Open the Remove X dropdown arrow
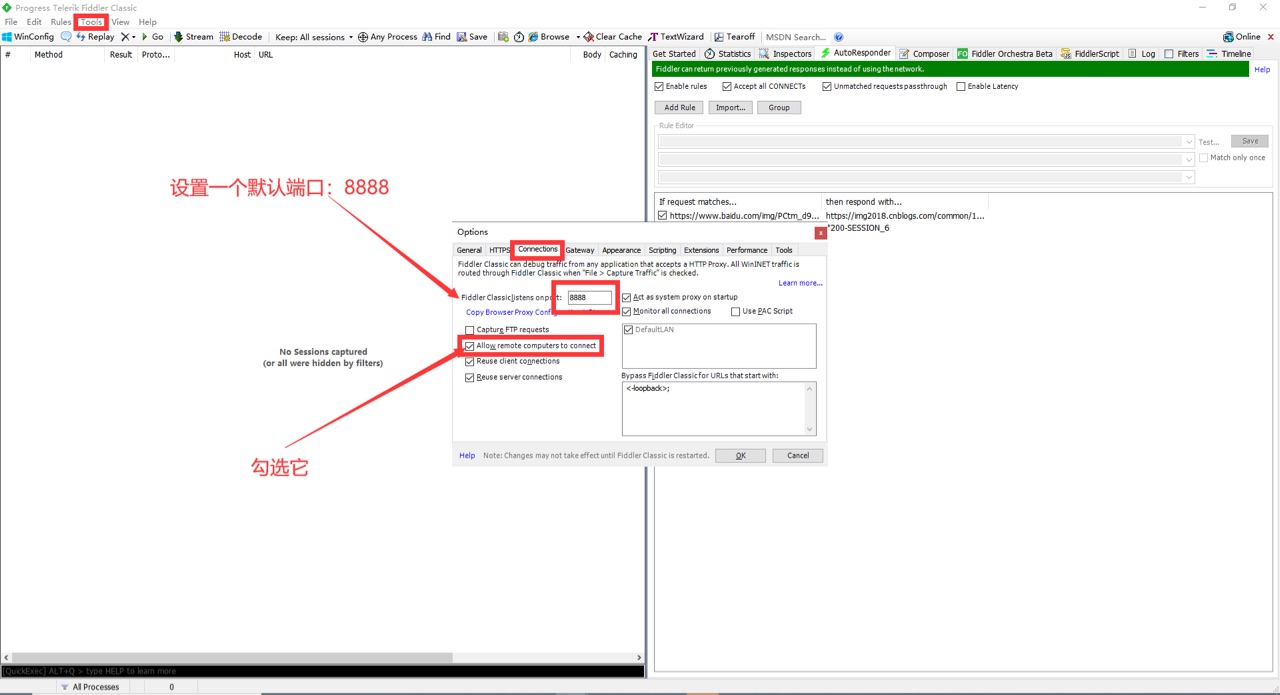 pos(134,37)
